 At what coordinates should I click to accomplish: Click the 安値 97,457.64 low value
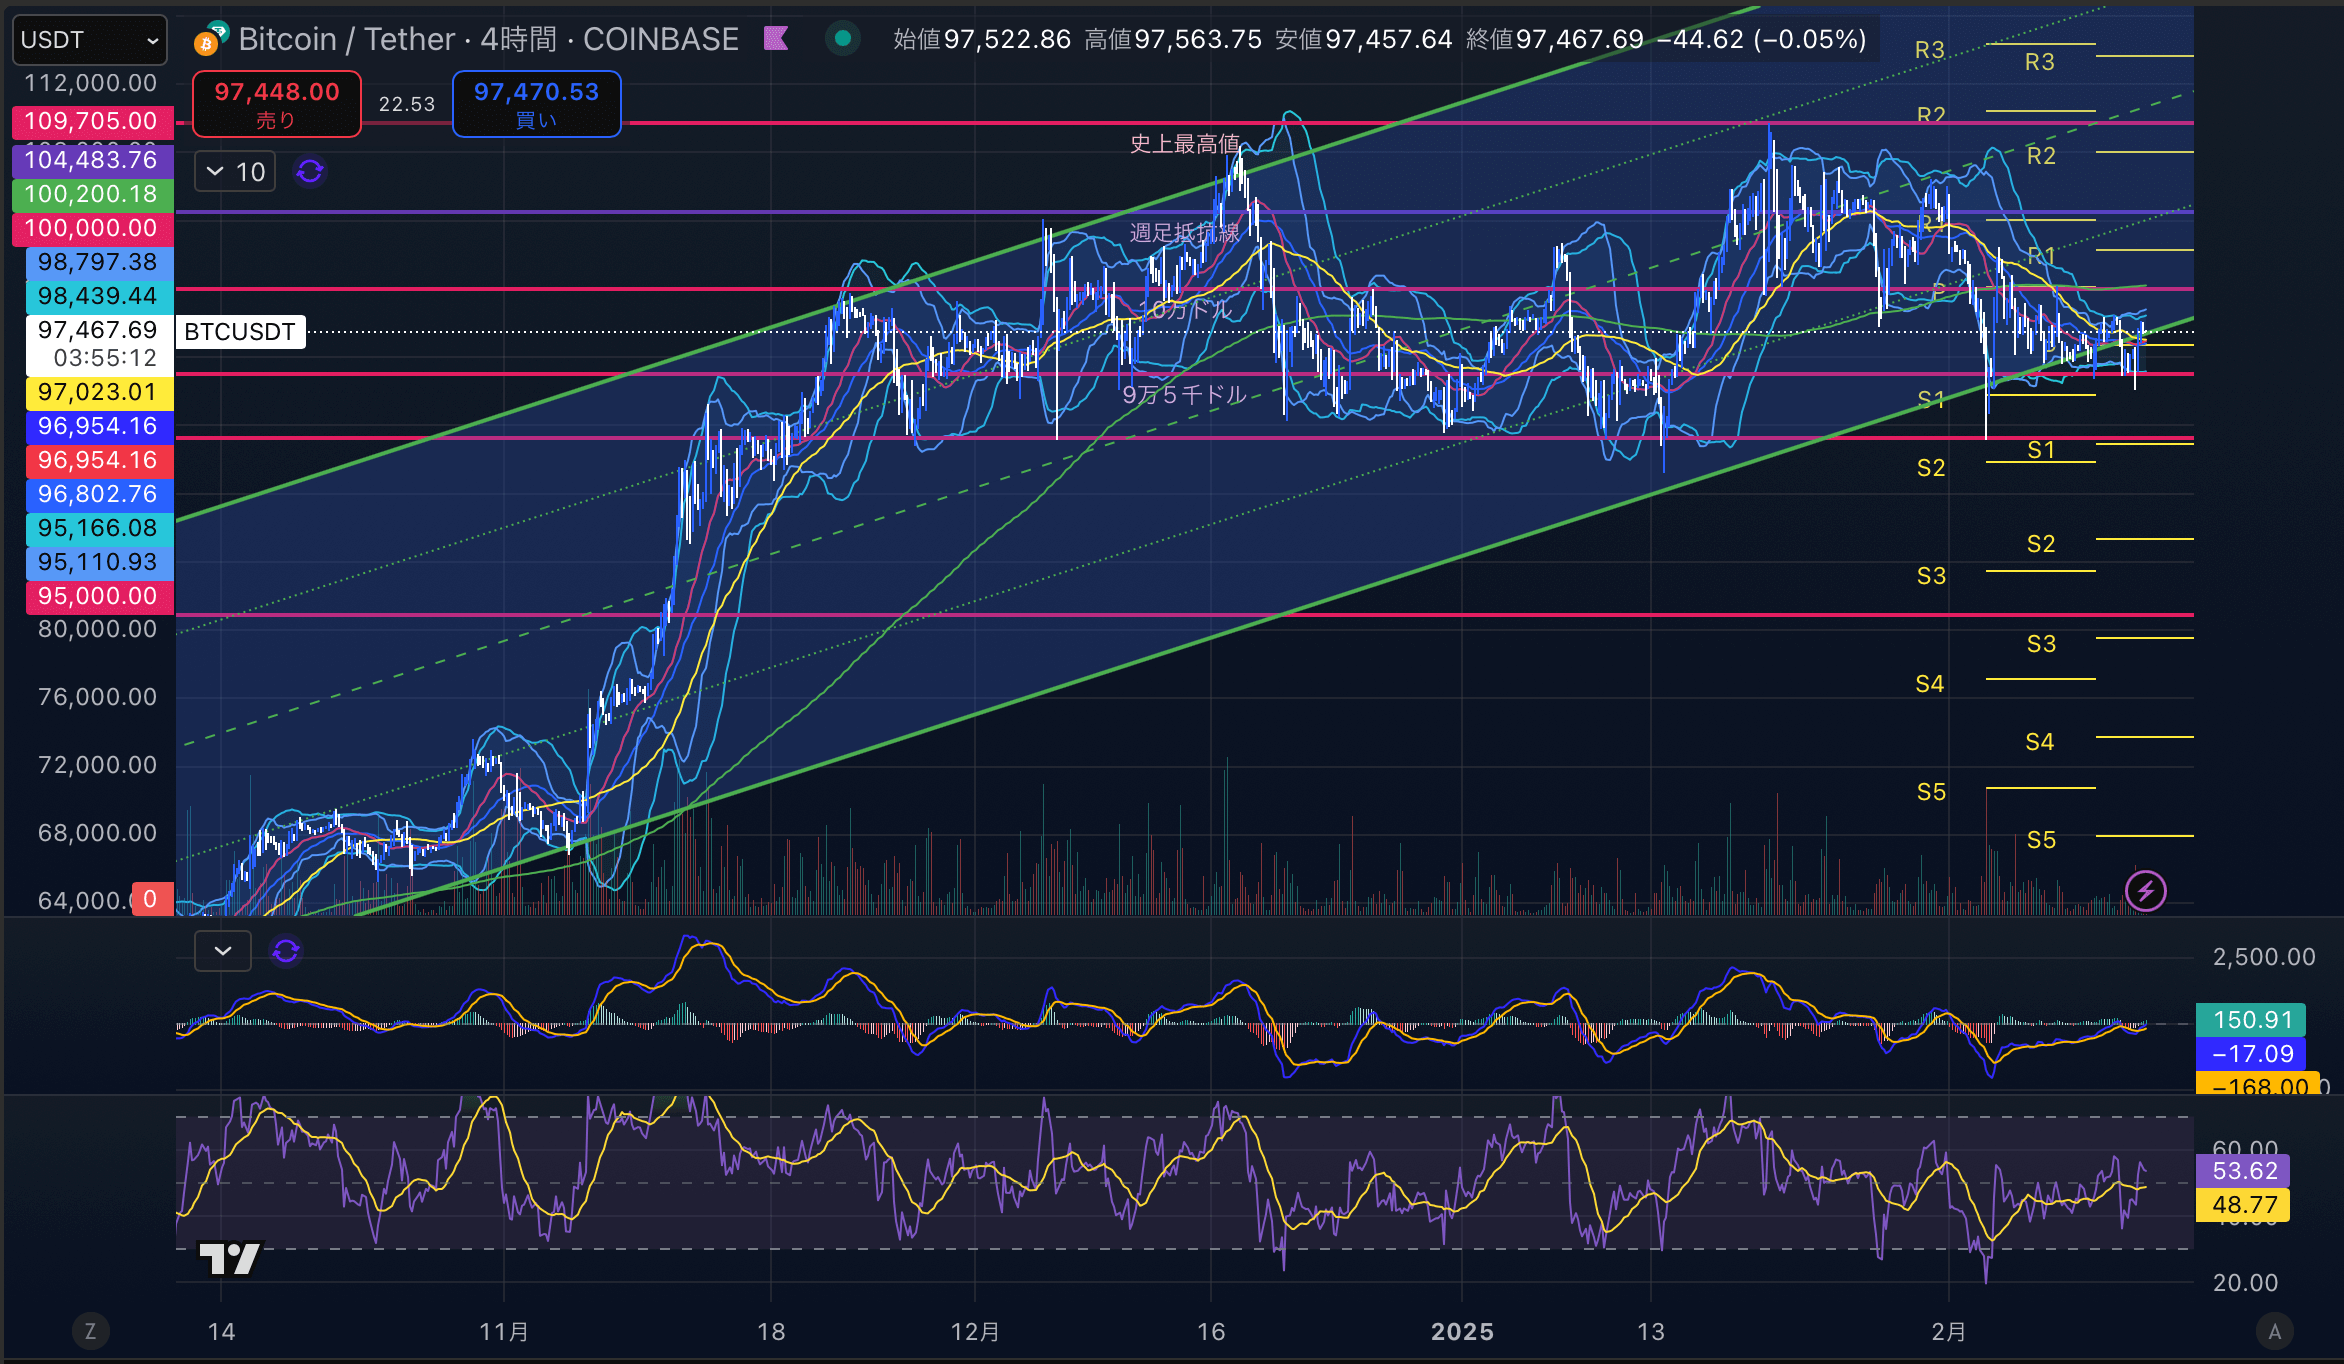pos(1364,39)
